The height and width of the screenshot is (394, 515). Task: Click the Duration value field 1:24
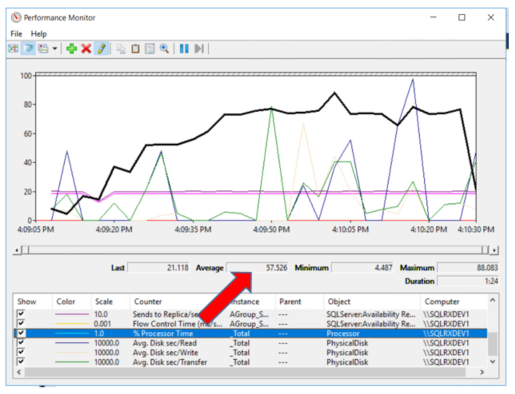click(x=468, y=281)
